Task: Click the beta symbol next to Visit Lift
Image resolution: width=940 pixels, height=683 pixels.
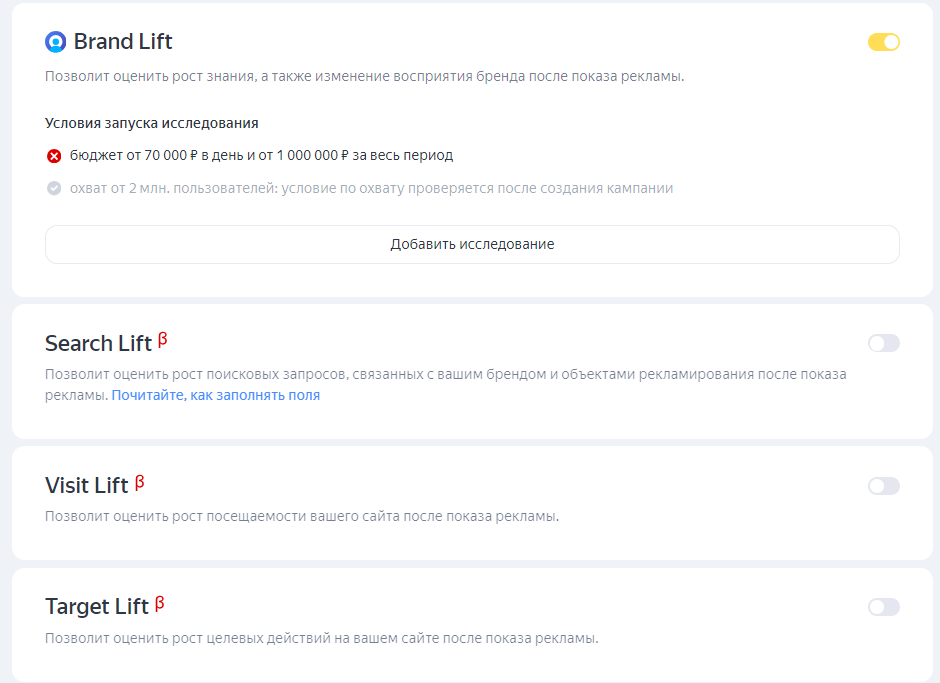Action: tap(139, 482)
